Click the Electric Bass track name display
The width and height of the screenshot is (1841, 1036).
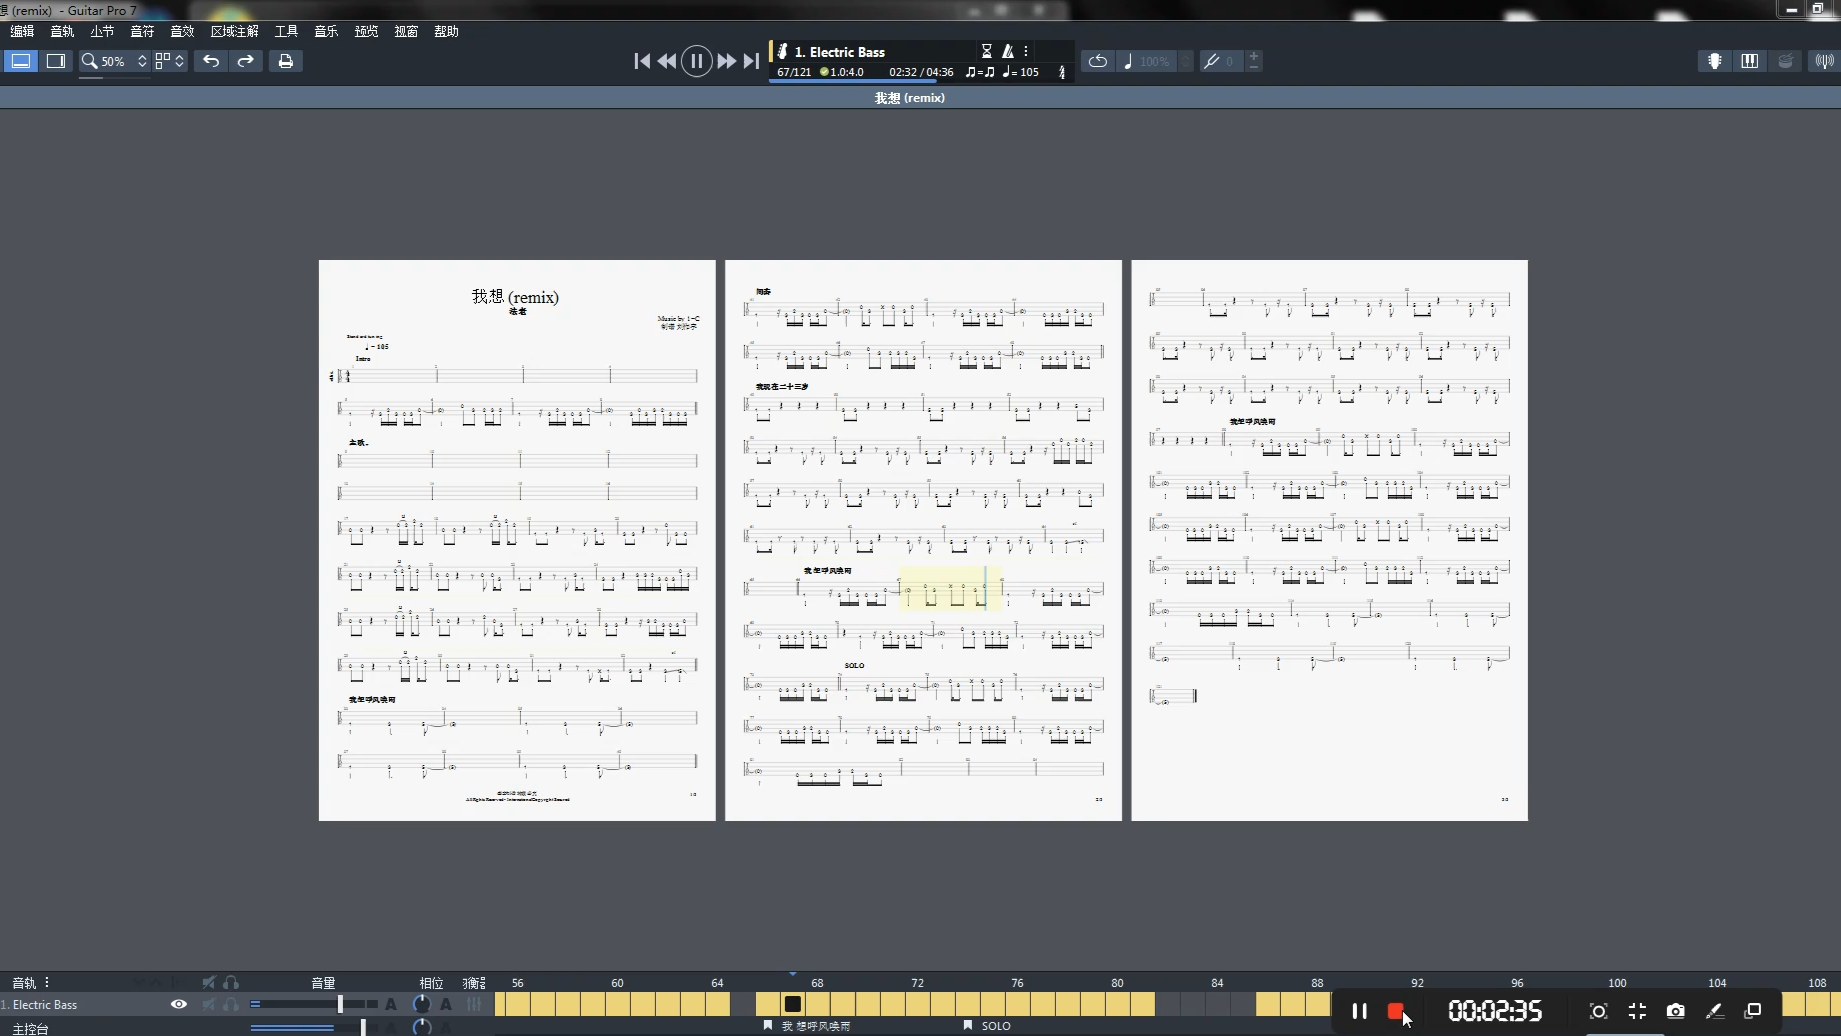[x=839, y=52]
